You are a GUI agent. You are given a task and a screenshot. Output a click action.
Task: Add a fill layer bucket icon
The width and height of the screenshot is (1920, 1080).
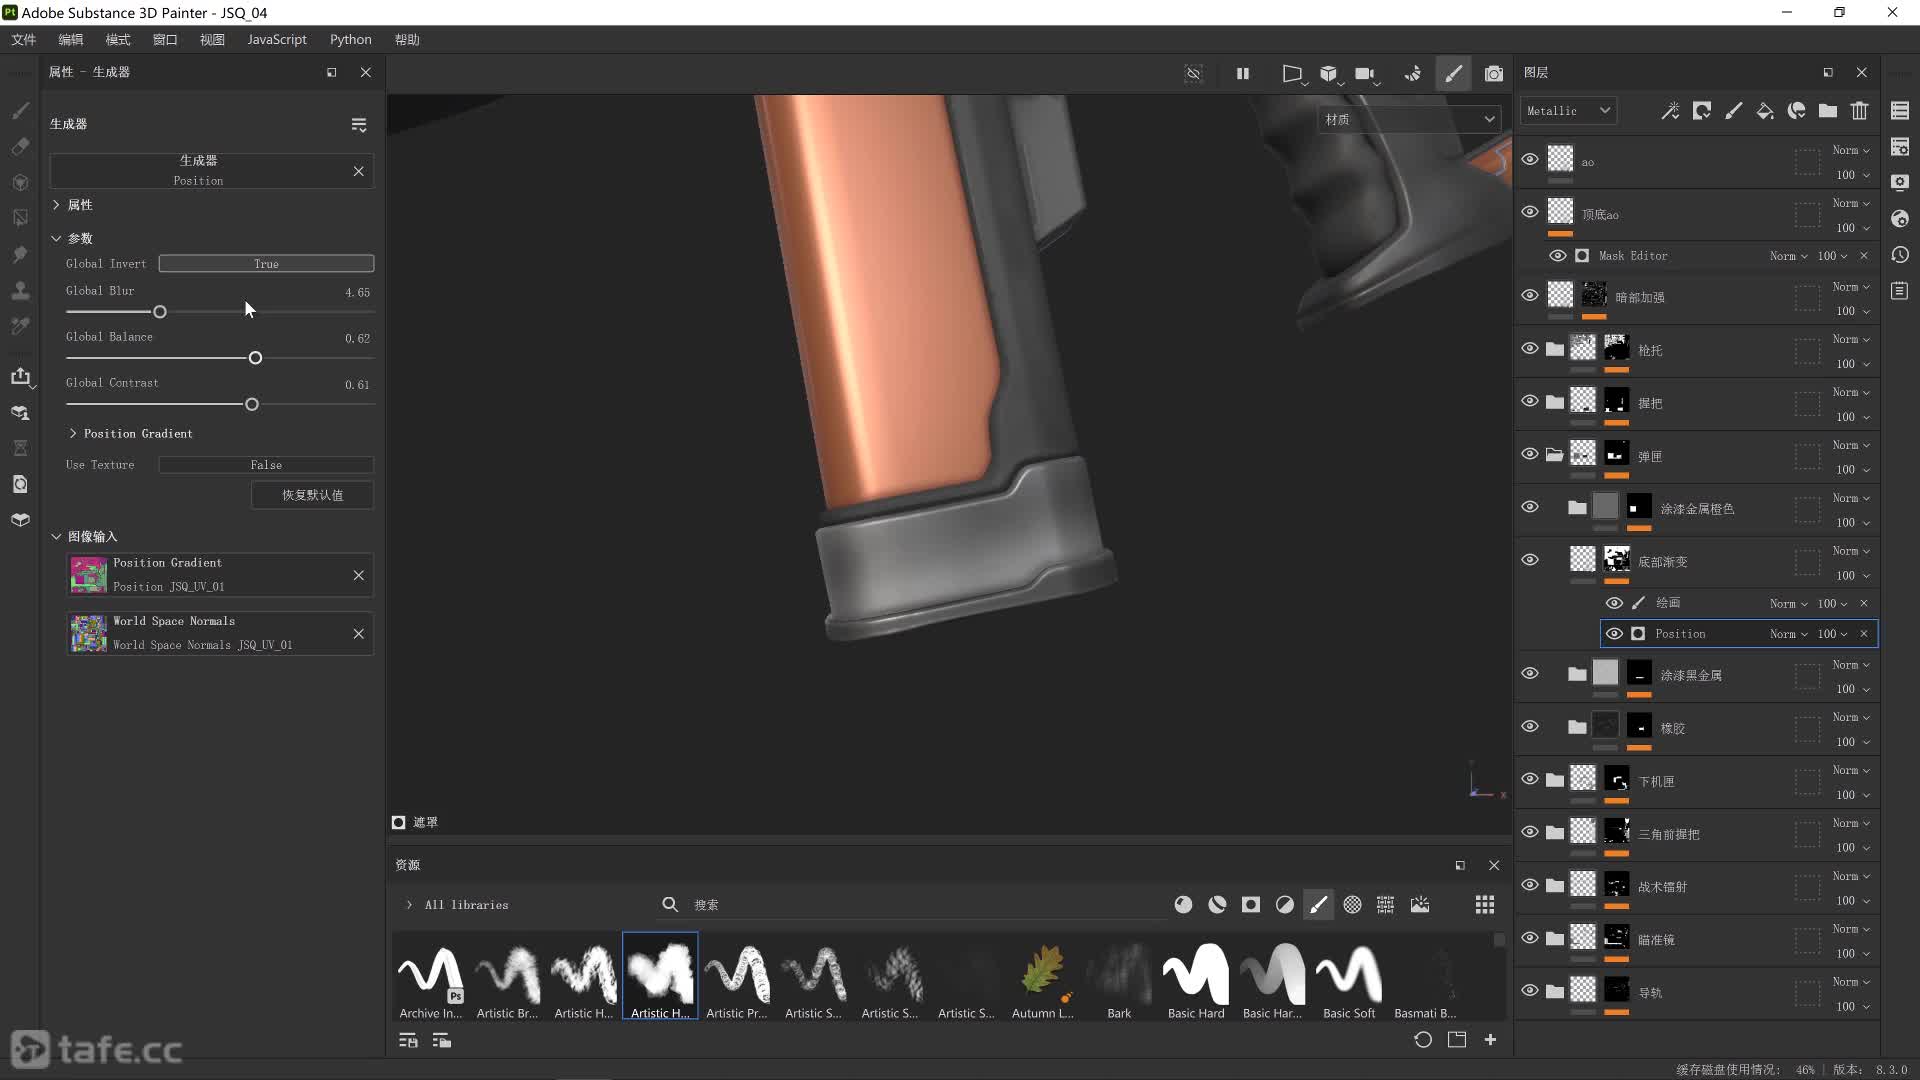1765,111
